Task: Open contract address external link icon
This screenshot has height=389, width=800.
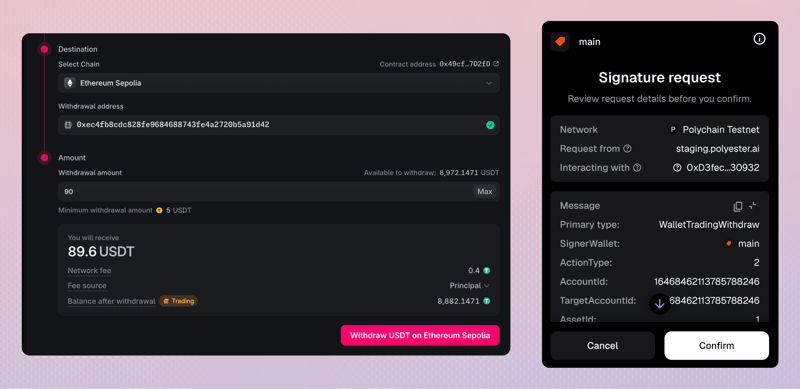Action: click(496, 64)
